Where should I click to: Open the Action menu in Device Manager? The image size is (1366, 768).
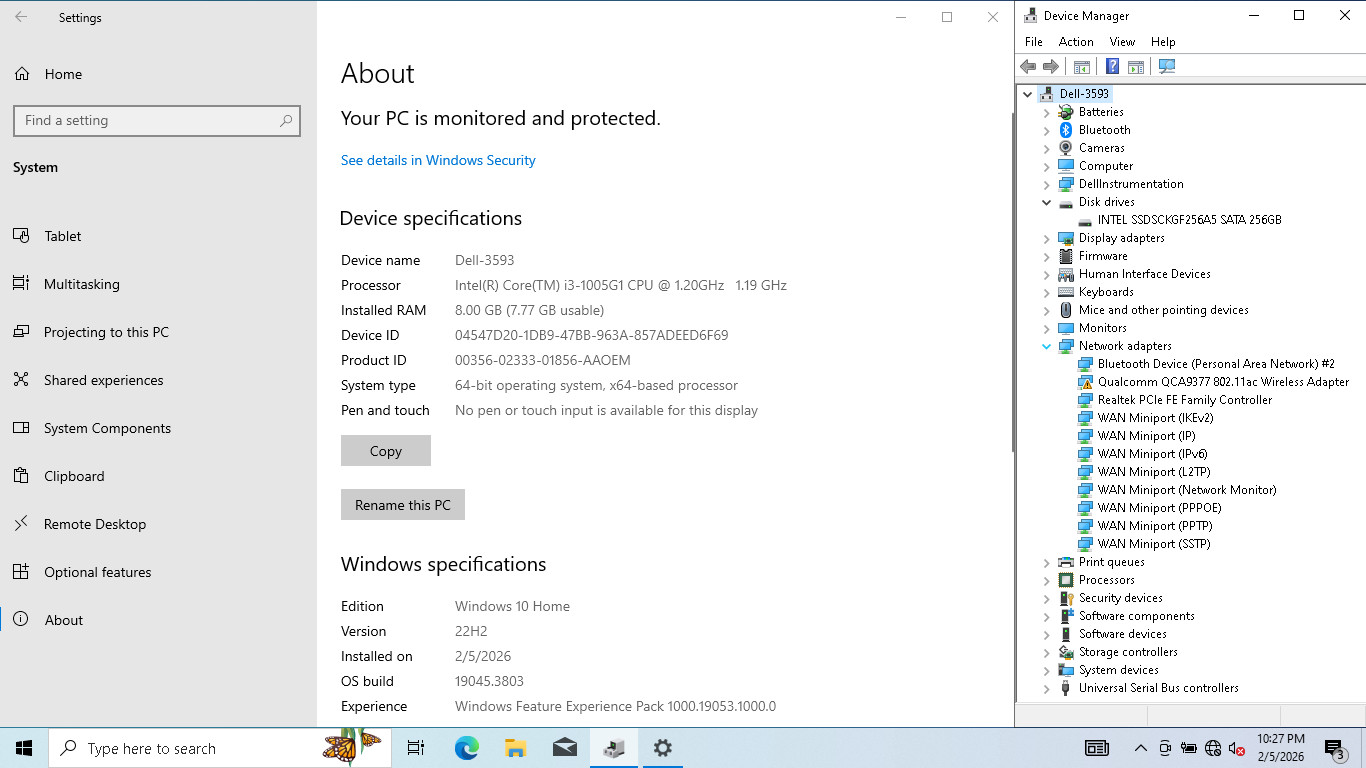click(1076, 42)
